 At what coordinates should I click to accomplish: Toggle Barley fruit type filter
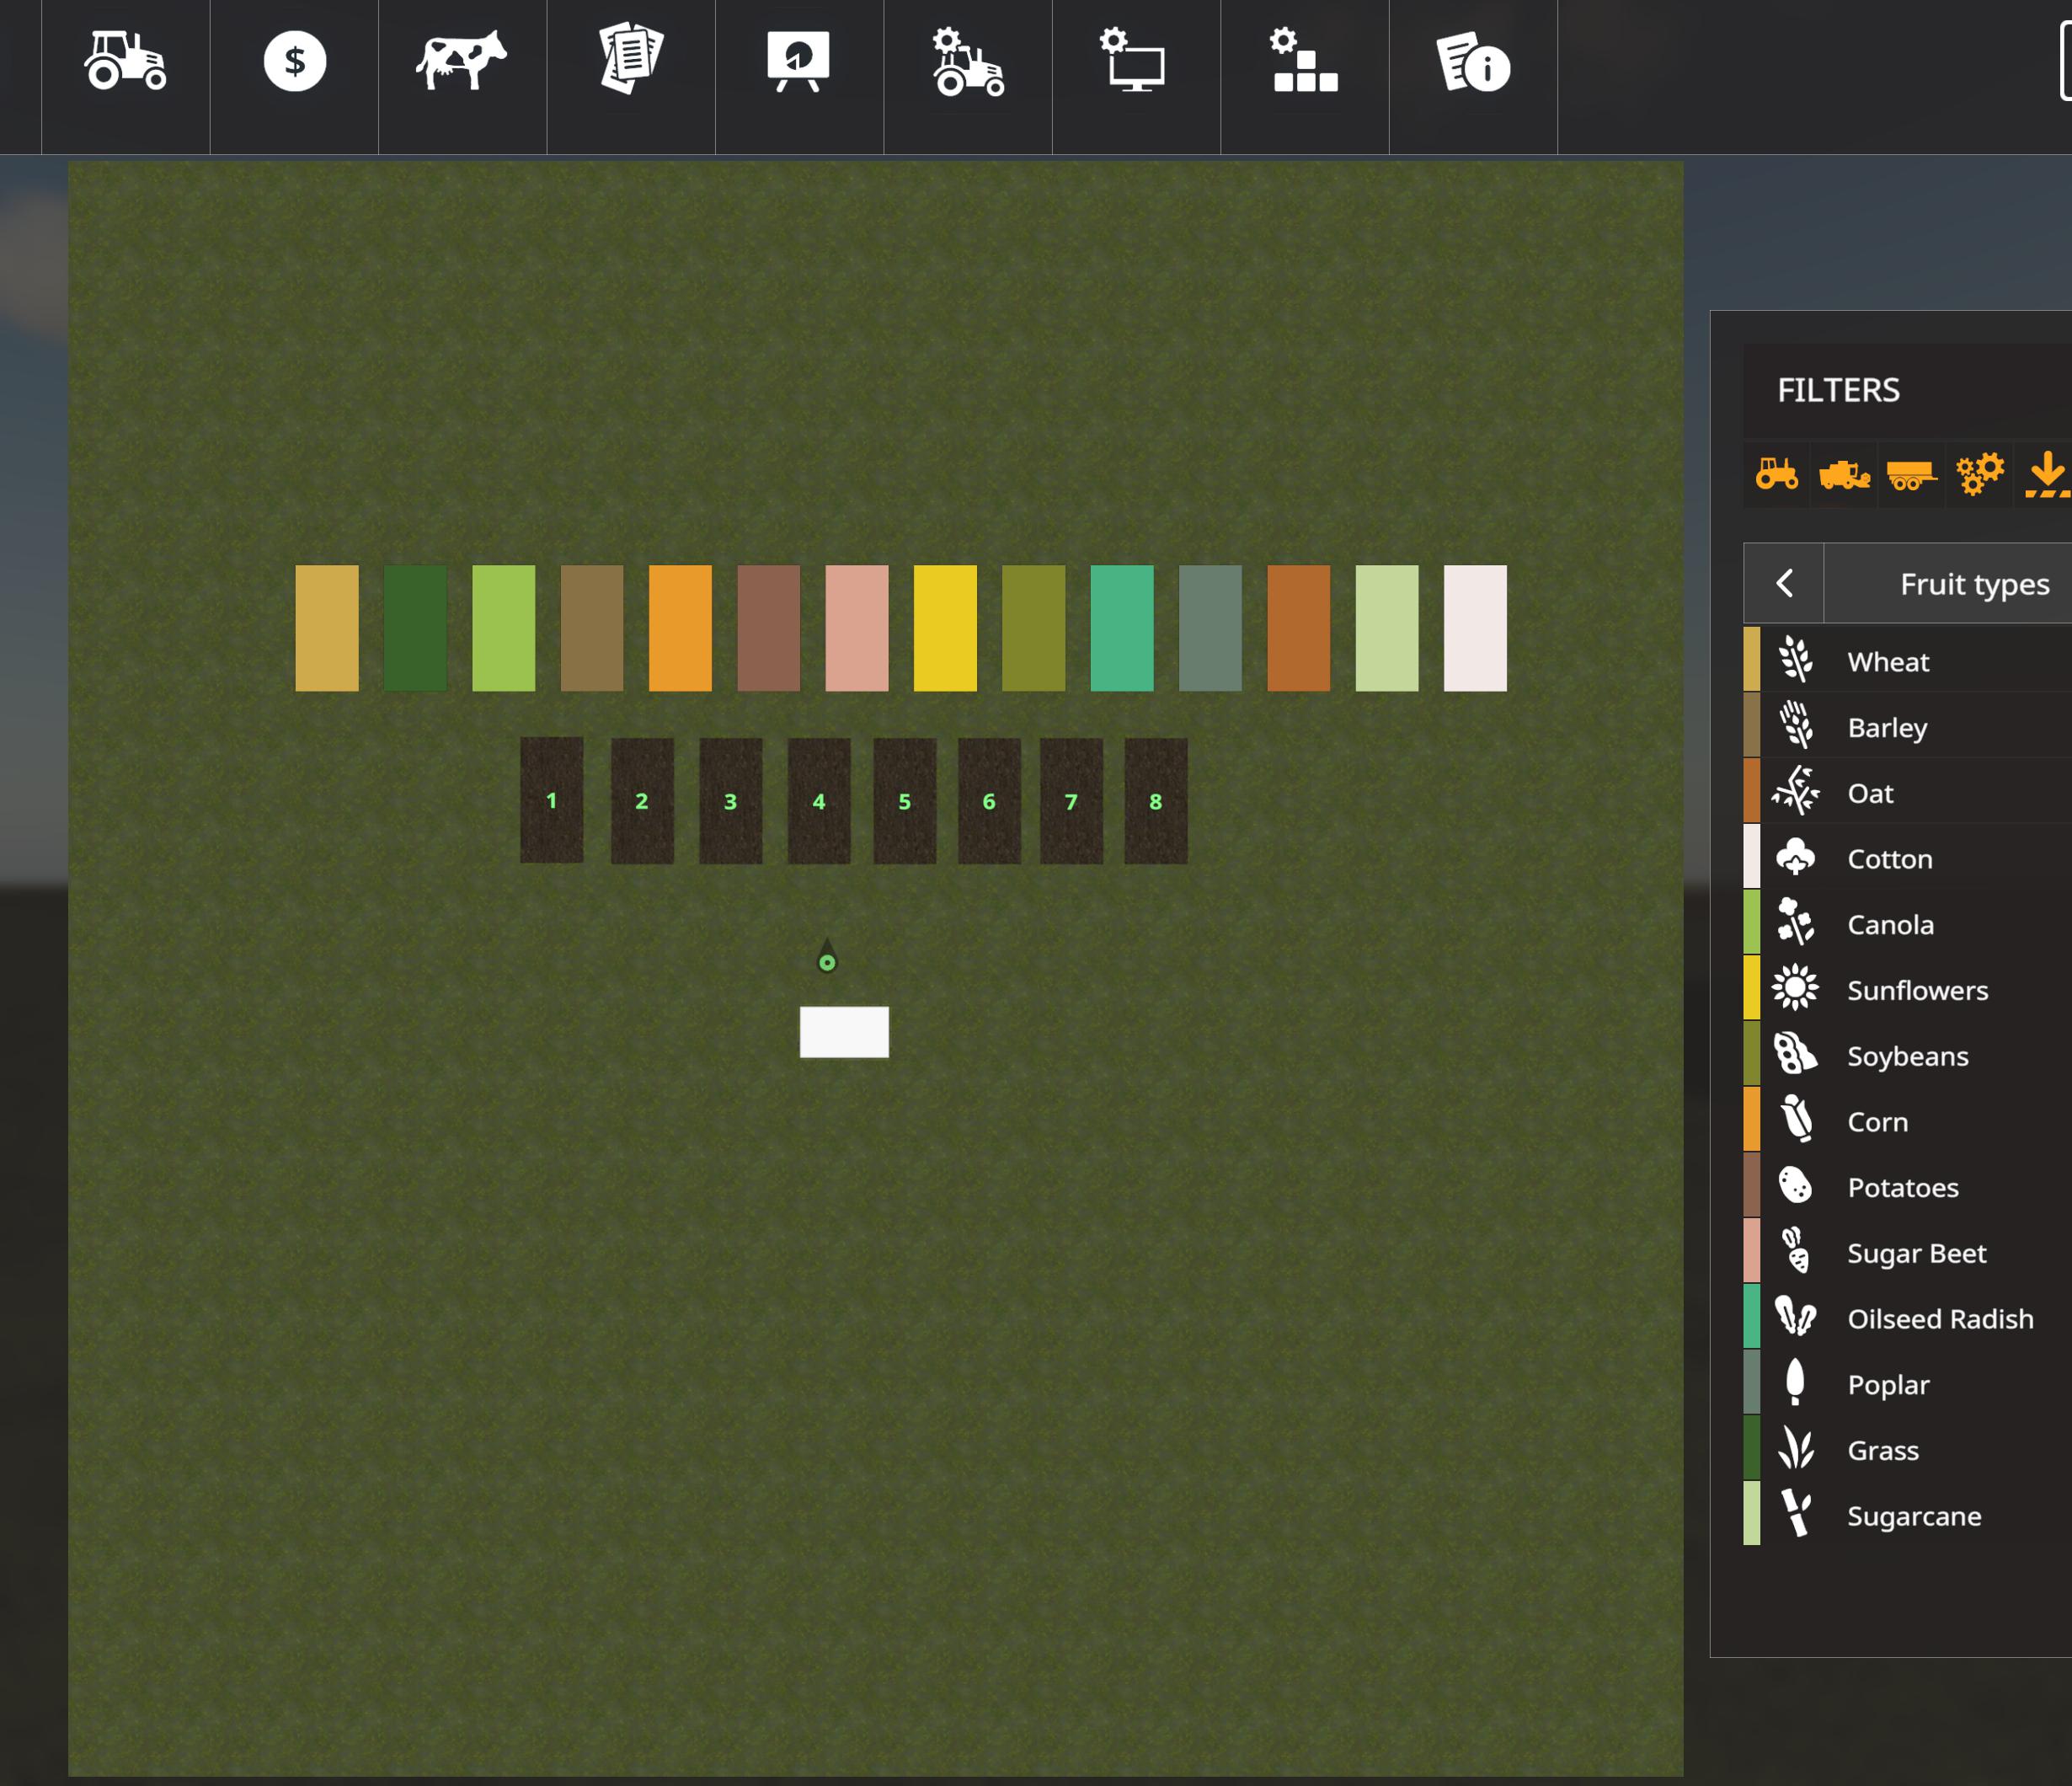[x=1907, y=726]
